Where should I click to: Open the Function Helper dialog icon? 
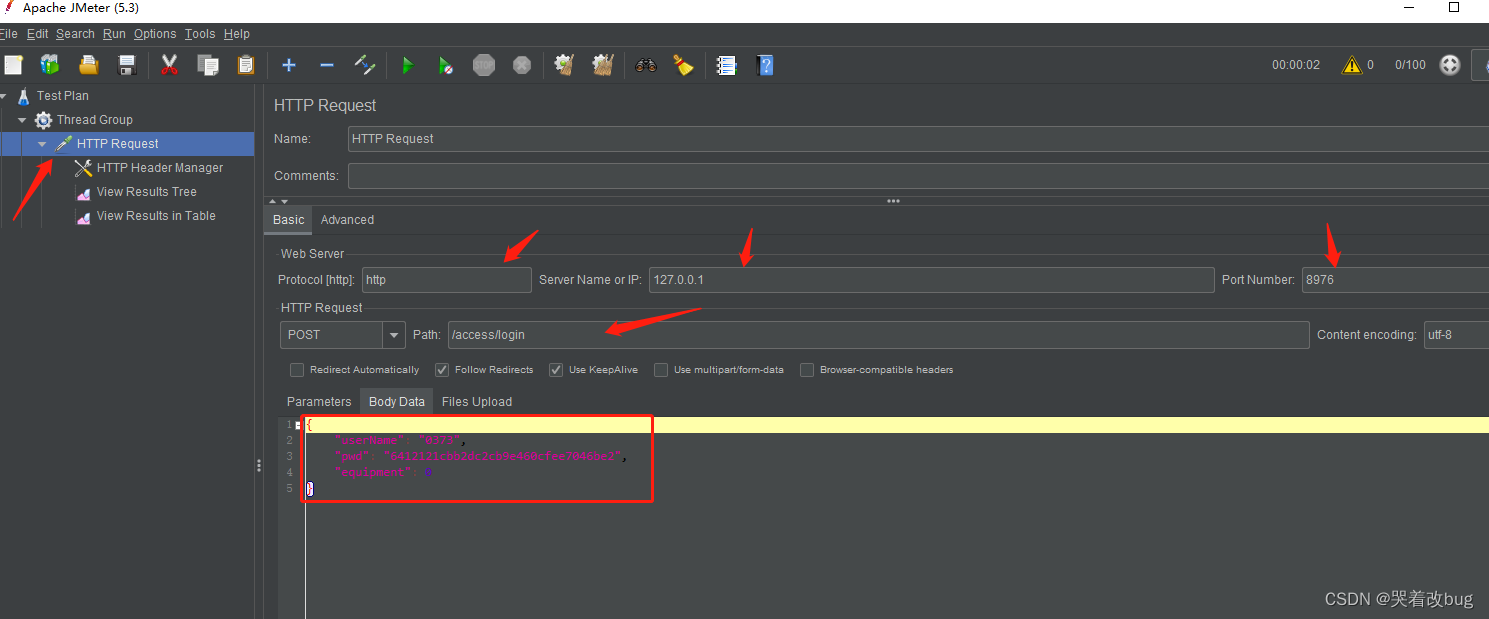[727, 65]
